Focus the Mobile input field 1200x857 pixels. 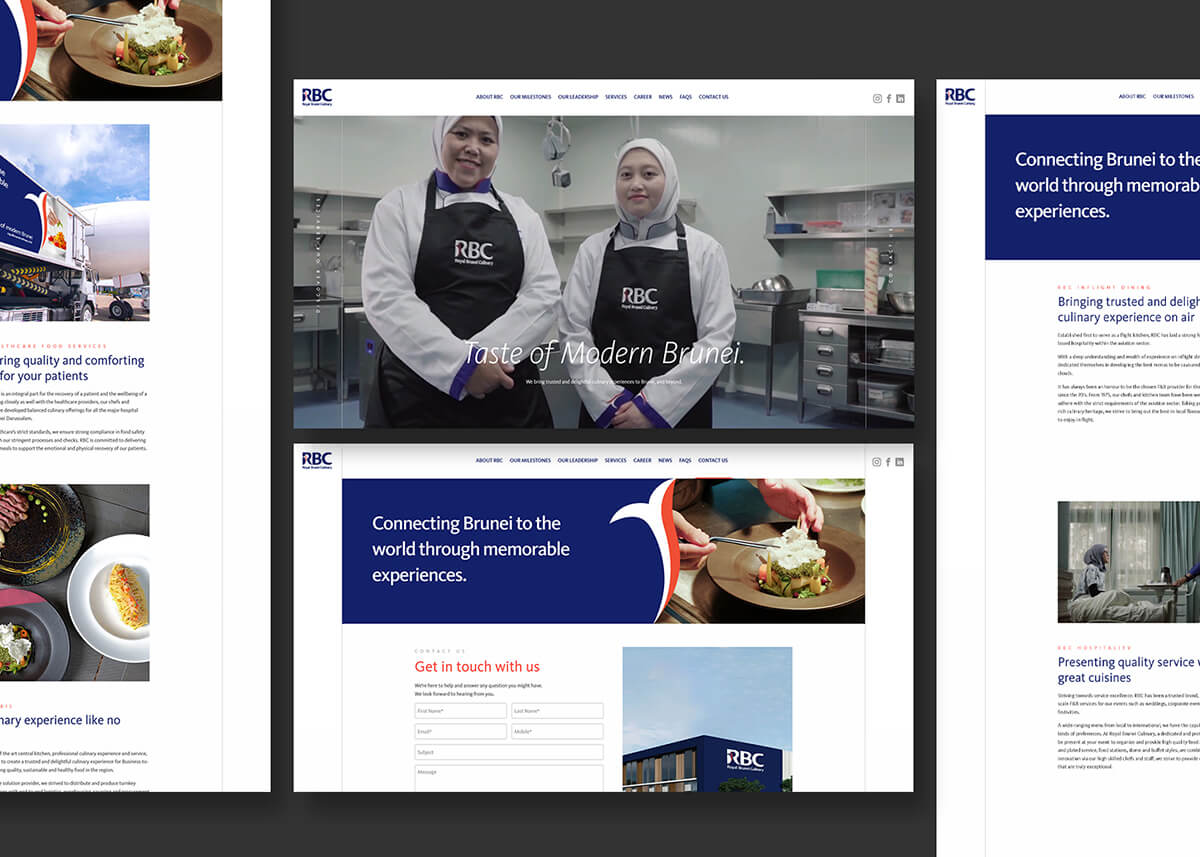557,732
